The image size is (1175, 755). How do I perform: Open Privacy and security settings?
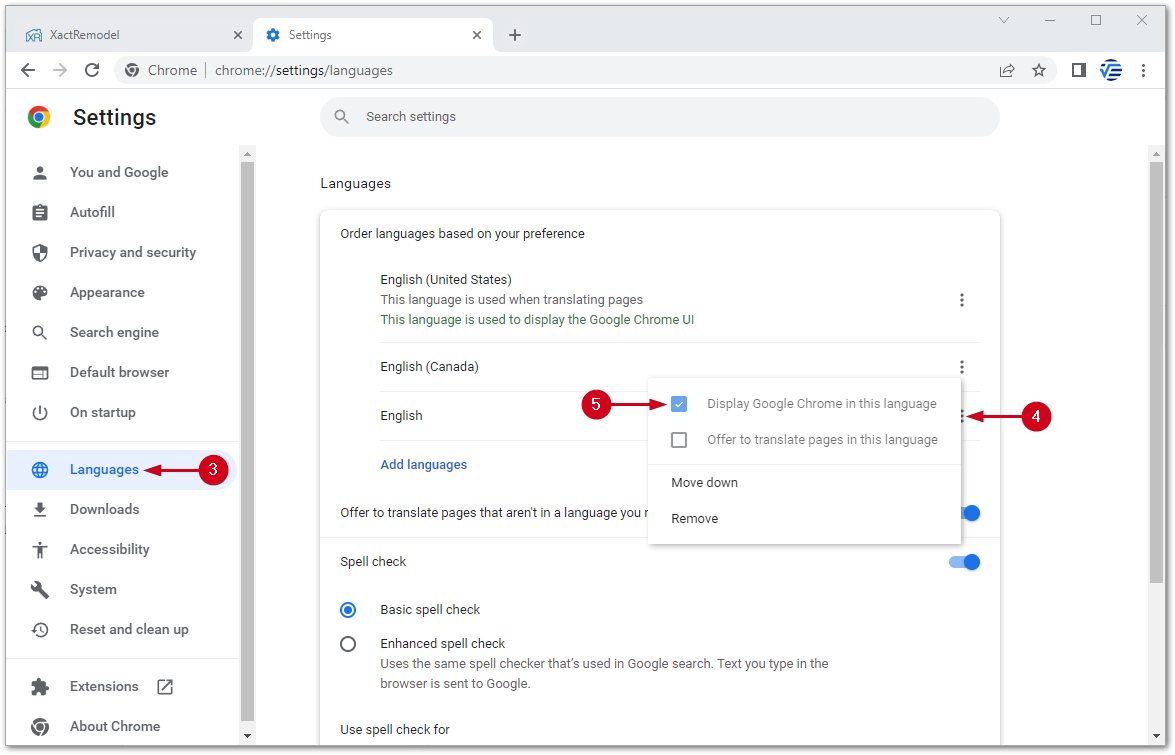coord(132,253)
